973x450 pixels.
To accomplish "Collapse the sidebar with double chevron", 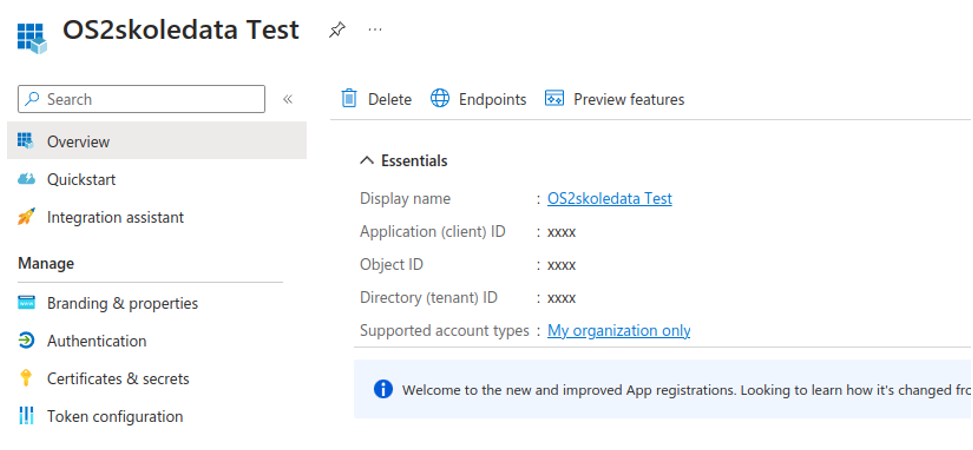I will (287, 99).
